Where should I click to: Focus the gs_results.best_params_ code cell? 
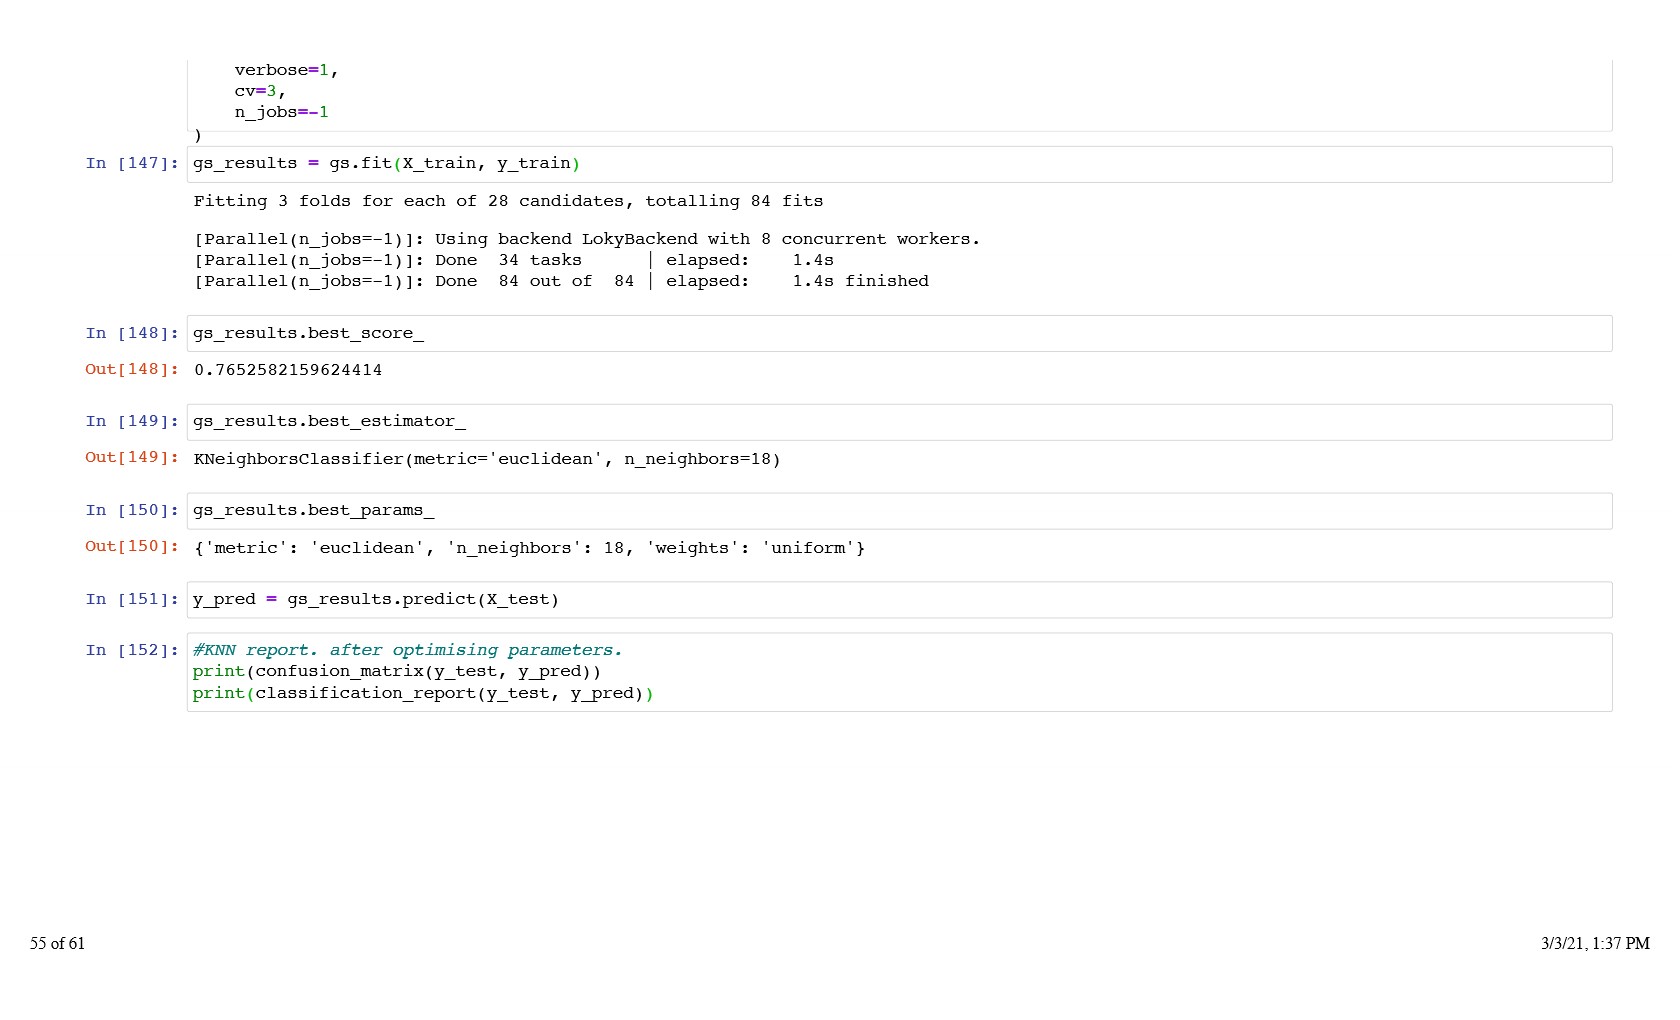click(x=313, y=511)
